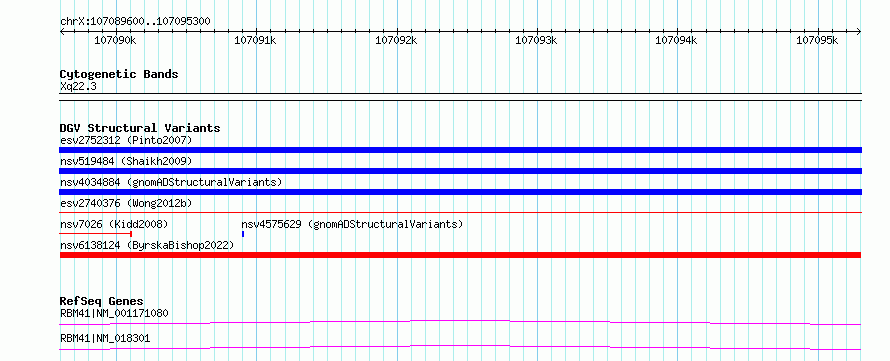Open the nsv7026 (Kidd2008) variant label
The height and width of the screenshot is (361, 890).
pyautogui.click(x=114, y=224)
